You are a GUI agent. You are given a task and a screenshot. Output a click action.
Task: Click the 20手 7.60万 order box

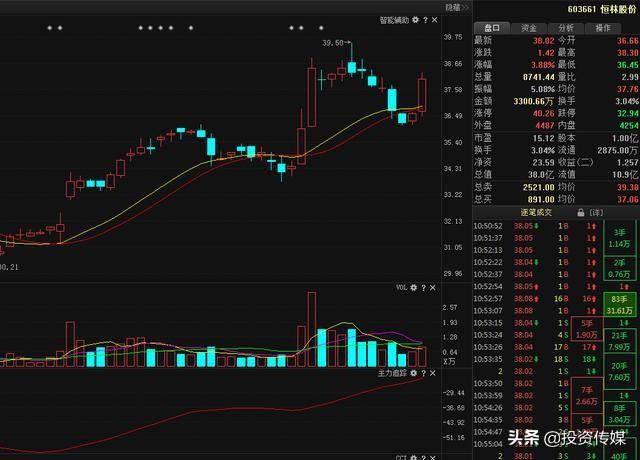619,371
